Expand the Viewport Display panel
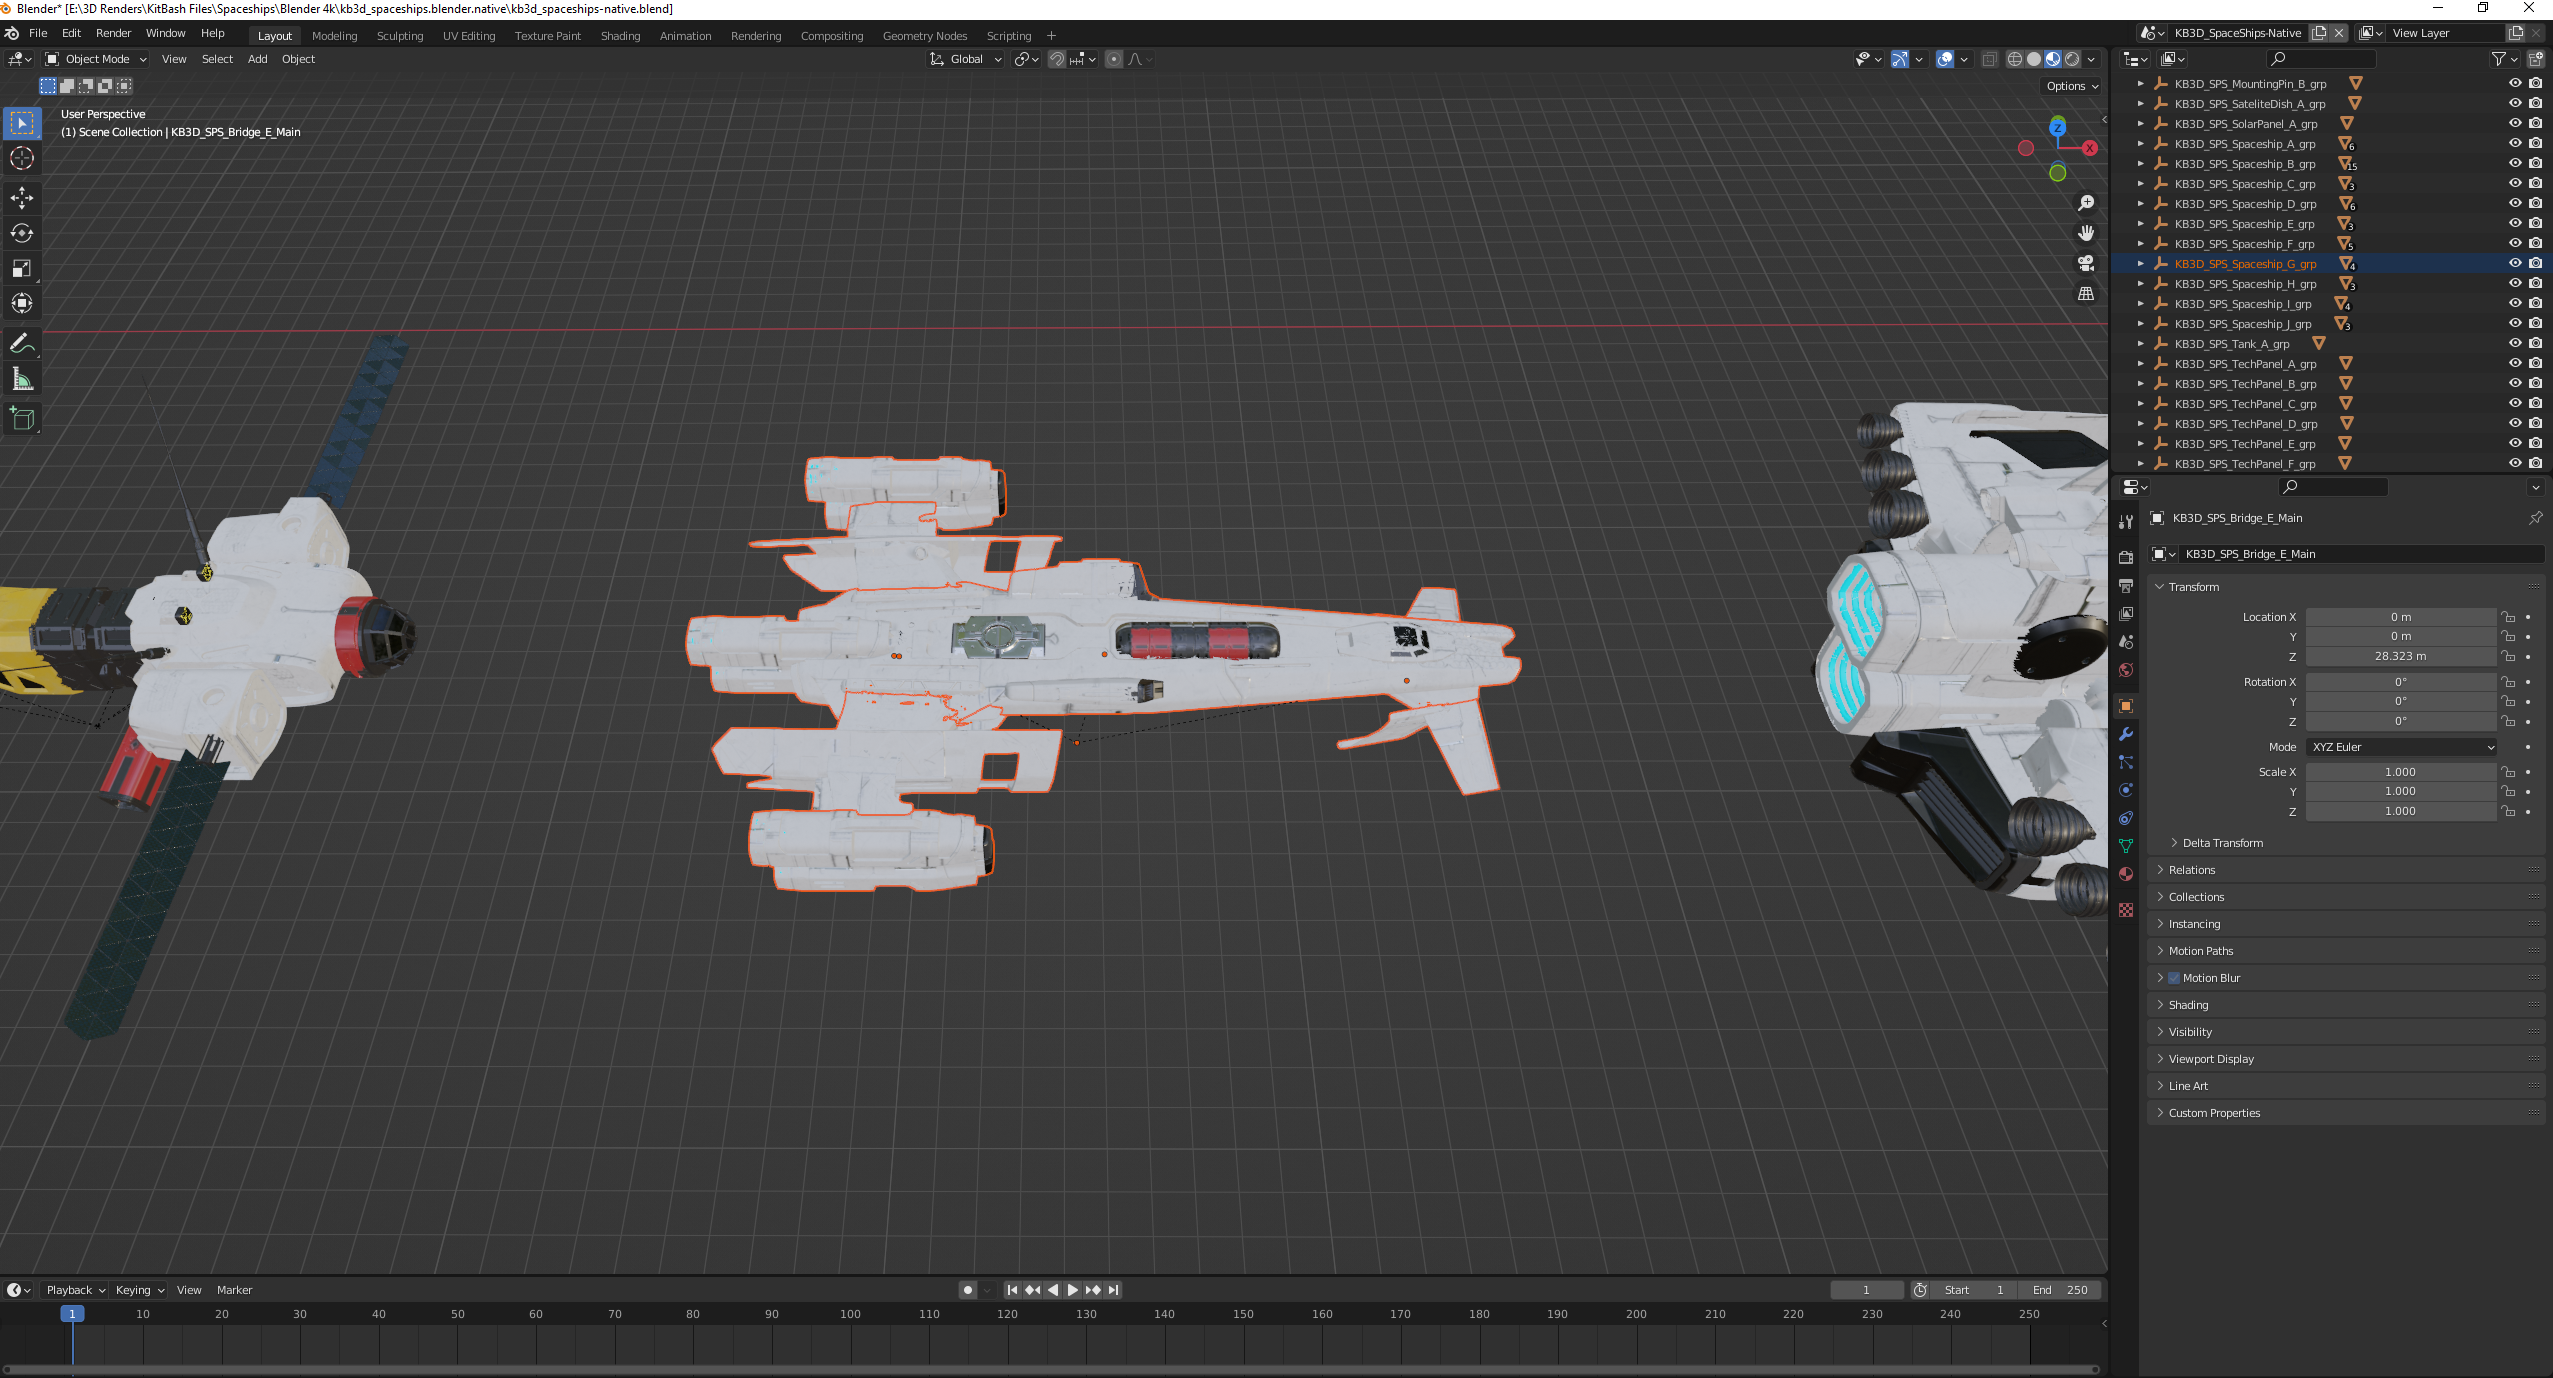The height and width of the screenshot is (1378, 2553). (2210, 1059)
